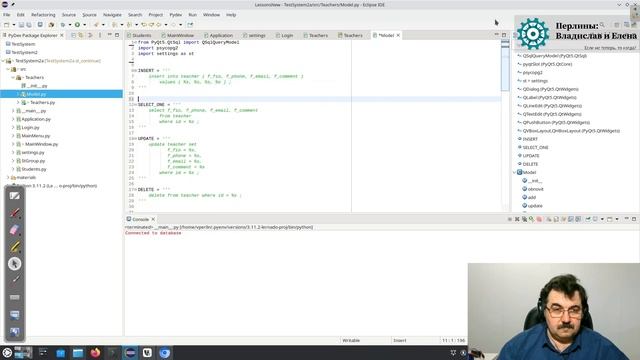The width and height of the screenshot is (640, 360).
Task: Click the green Run button in toolbar
Action: tap(77, 25)
